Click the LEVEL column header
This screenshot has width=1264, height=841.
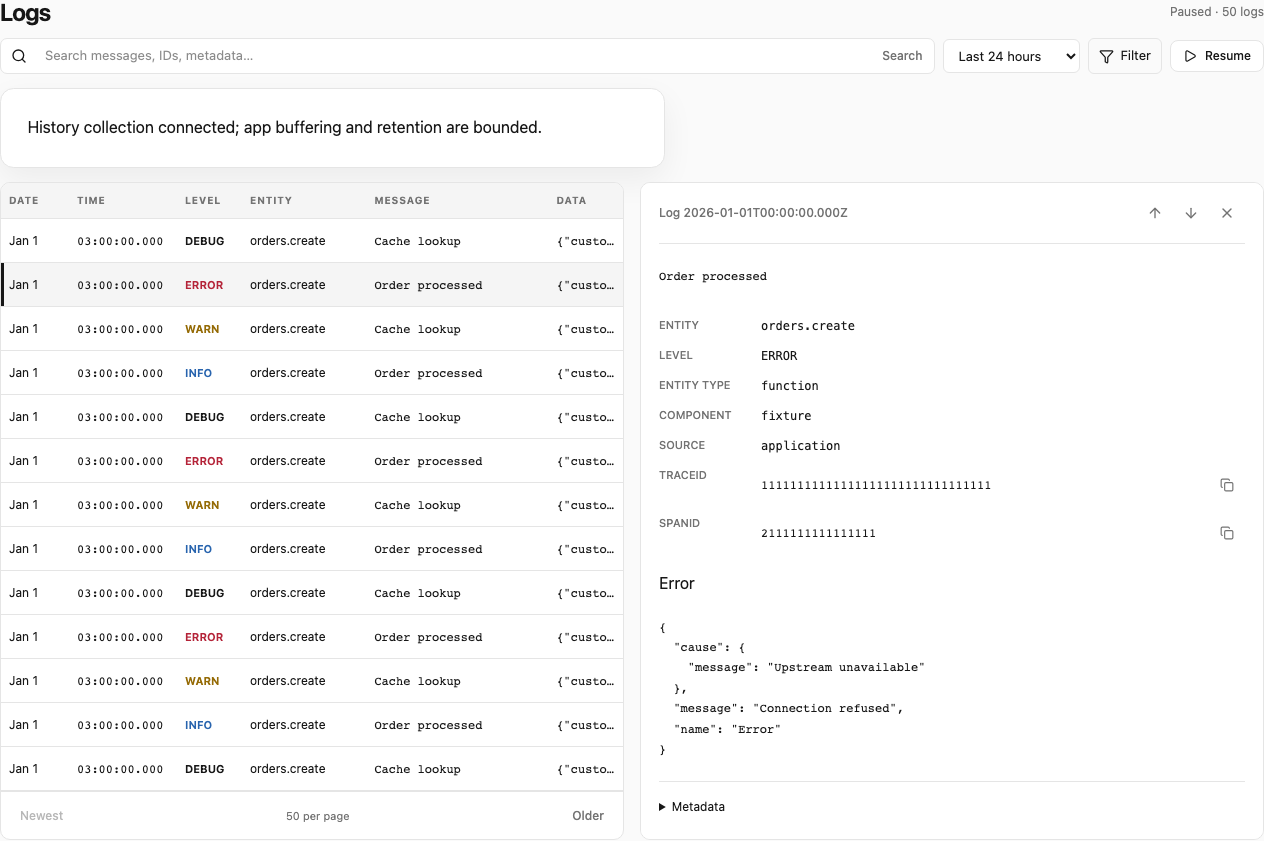[203, 201]
